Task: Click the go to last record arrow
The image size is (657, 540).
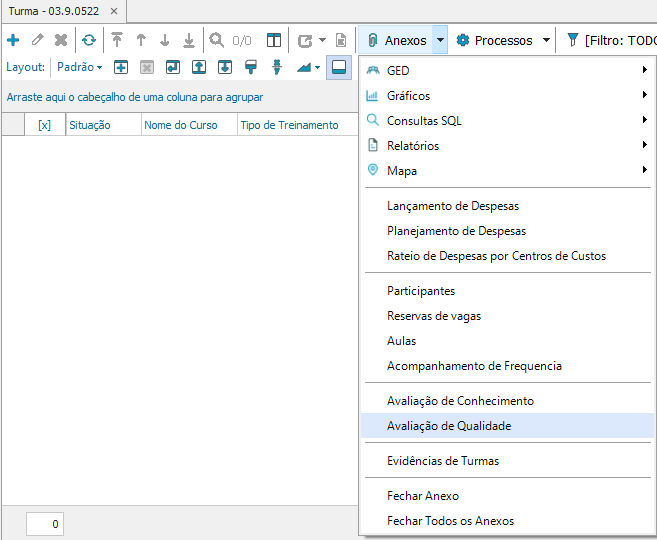Action: tap(188, 41)
